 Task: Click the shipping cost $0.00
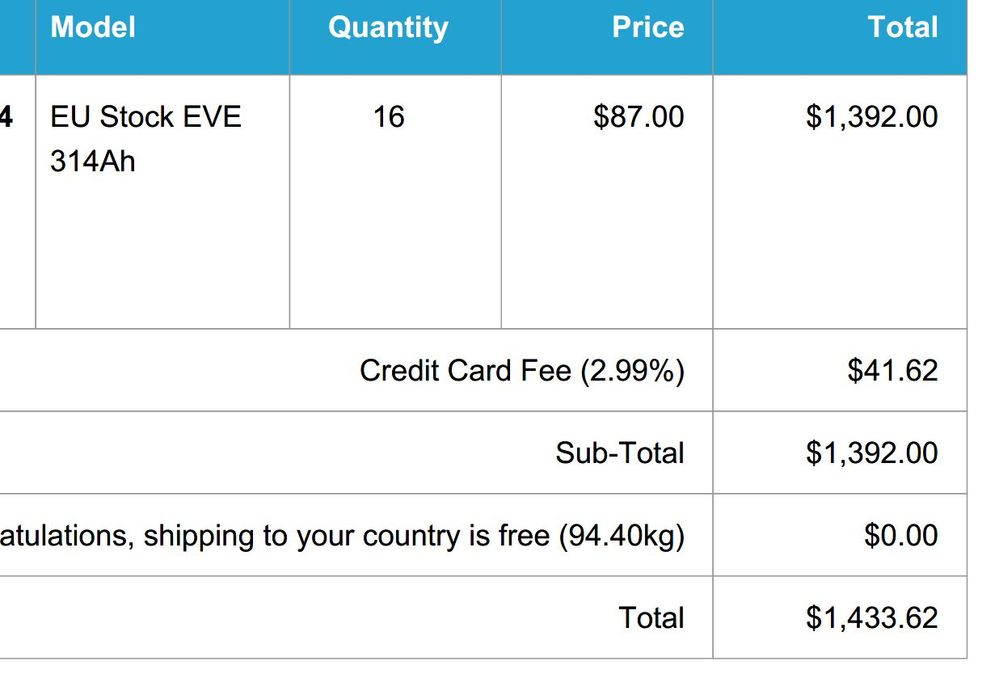coord(901,536)
